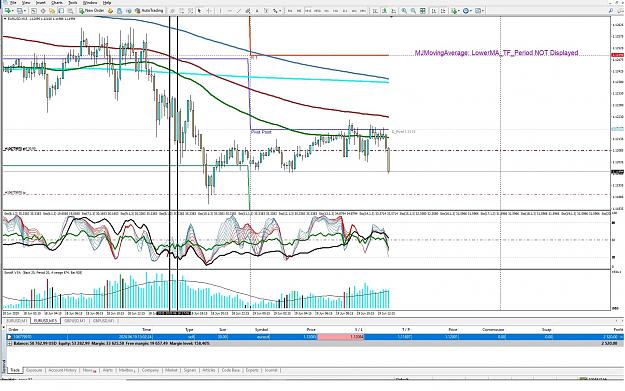The image size is (625, 391).
Task: Open the Strategy Tester icon
Action: pyautogui.click(x=70, y=11)
